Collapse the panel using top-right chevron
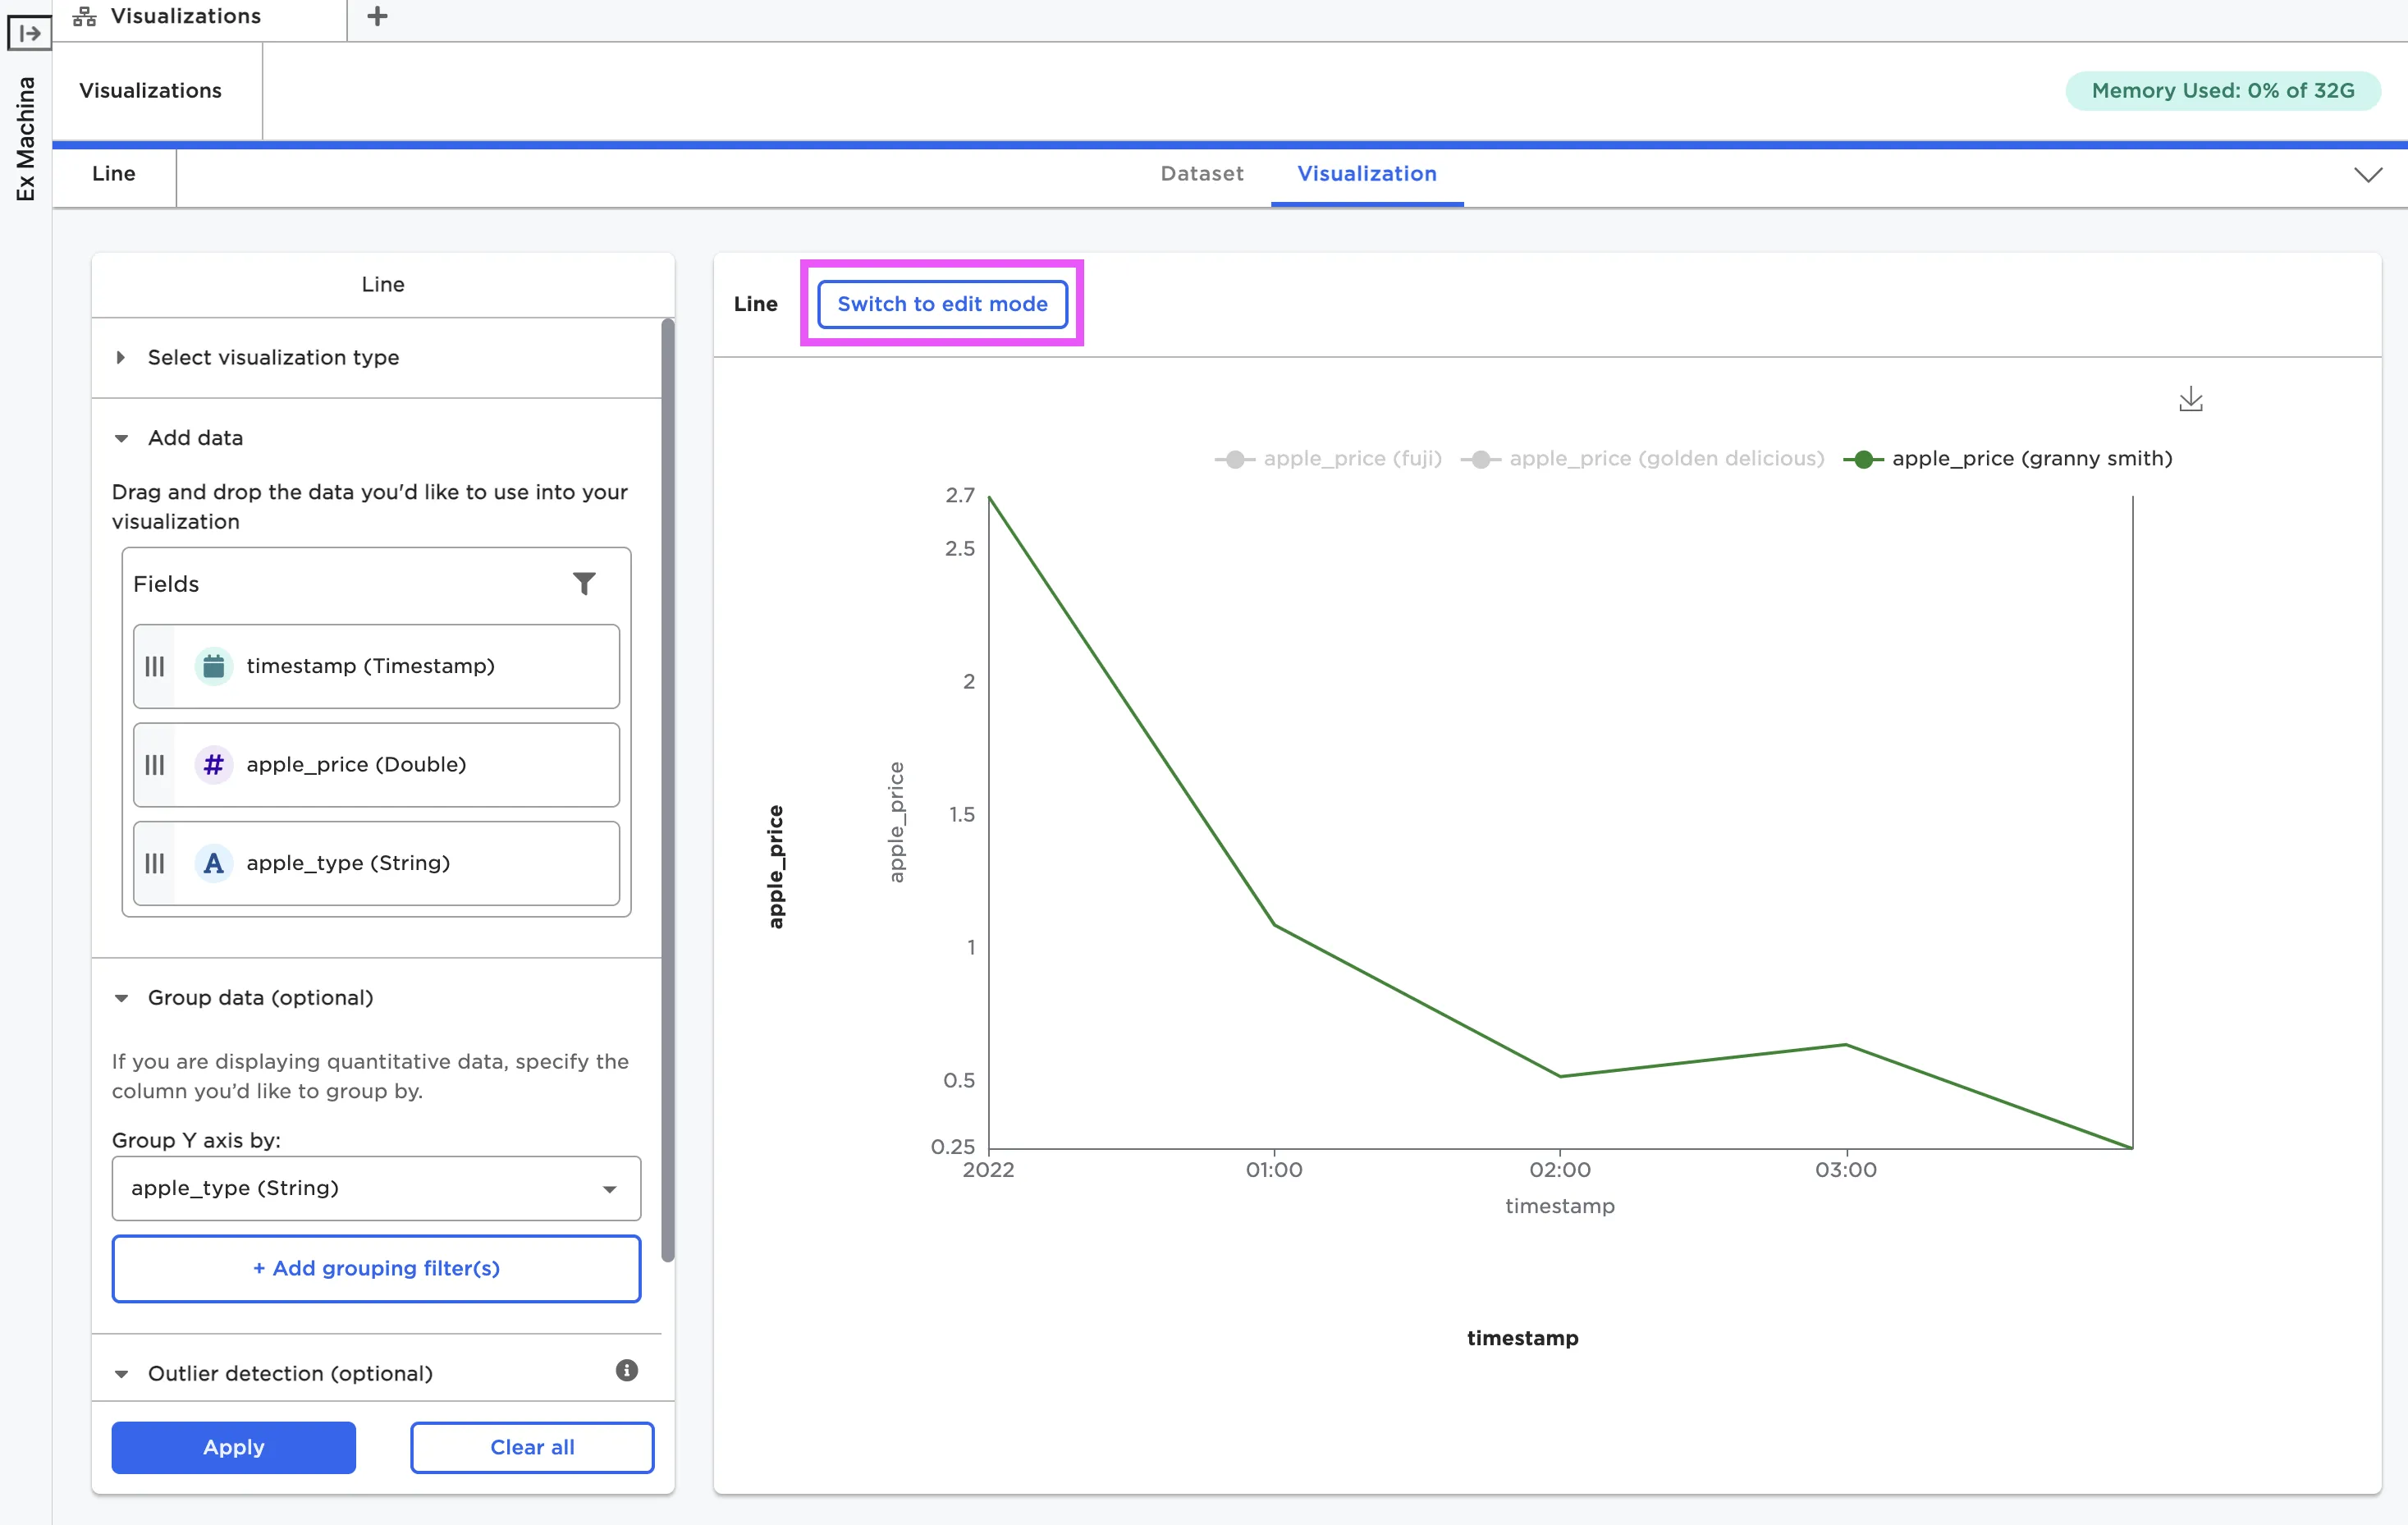Viewport: 2408px width, 1525px height. point(2367,175)
